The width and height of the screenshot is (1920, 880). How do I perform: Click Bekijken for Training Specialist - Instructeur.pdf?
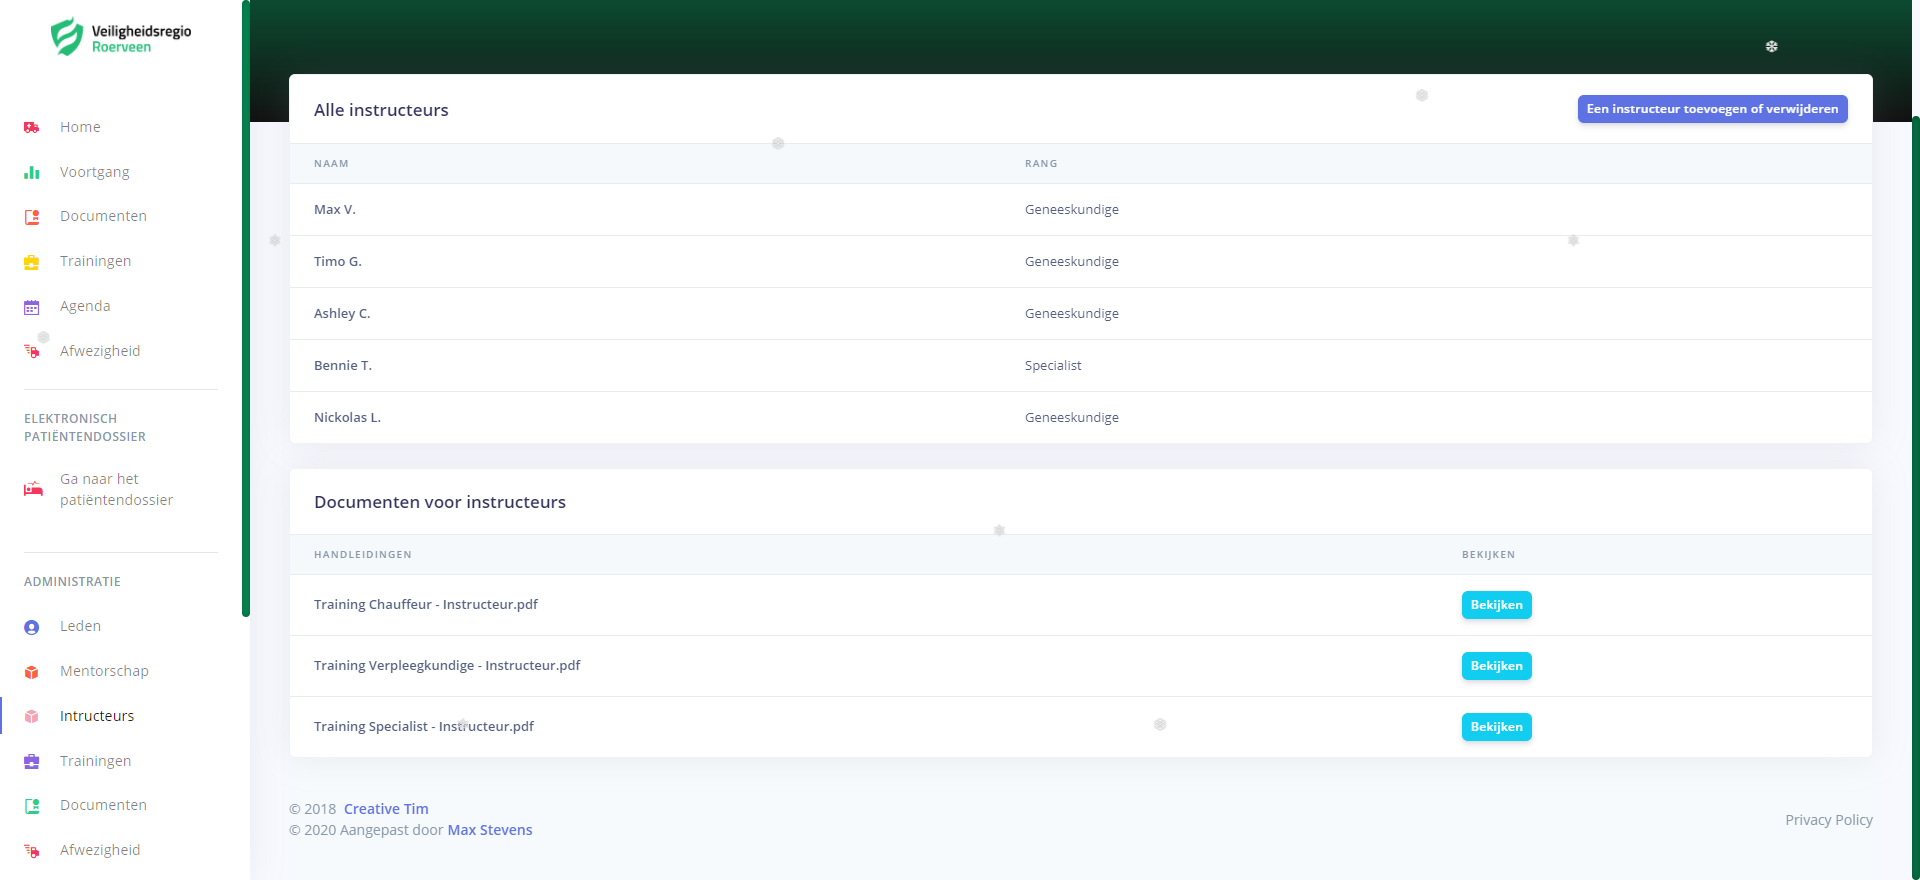pos(1496,727)
